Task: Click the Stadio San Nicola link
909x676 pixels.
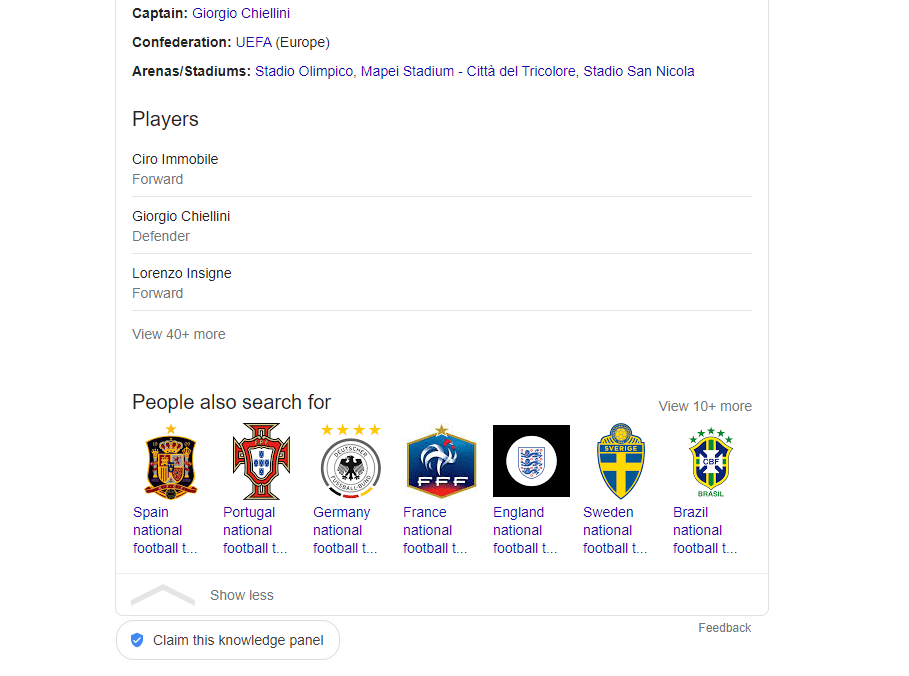Action: point(639,71)
